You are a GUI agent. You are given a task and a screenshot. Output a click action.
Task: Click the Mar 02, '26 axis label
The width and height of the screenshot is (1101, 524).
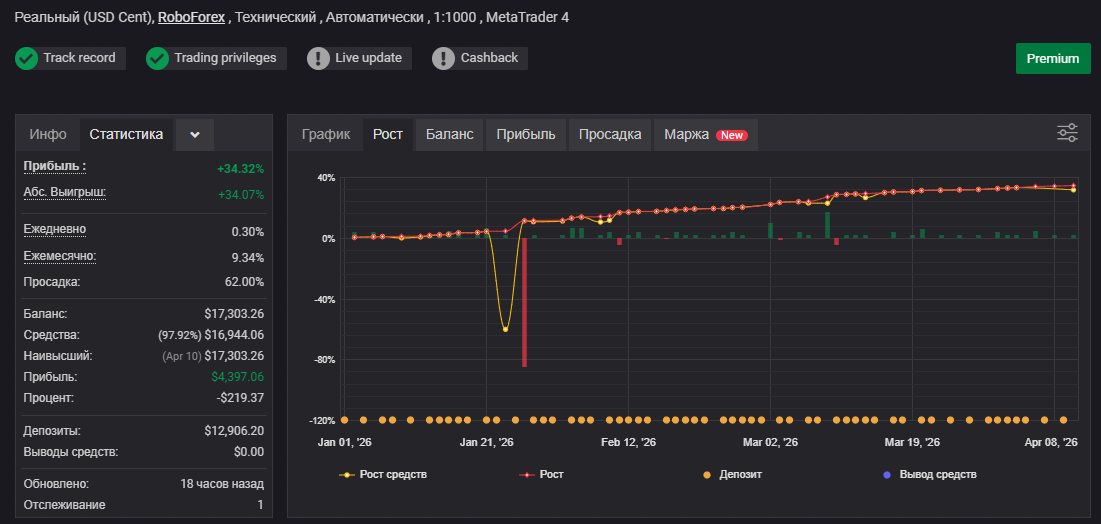pos(770,443)
